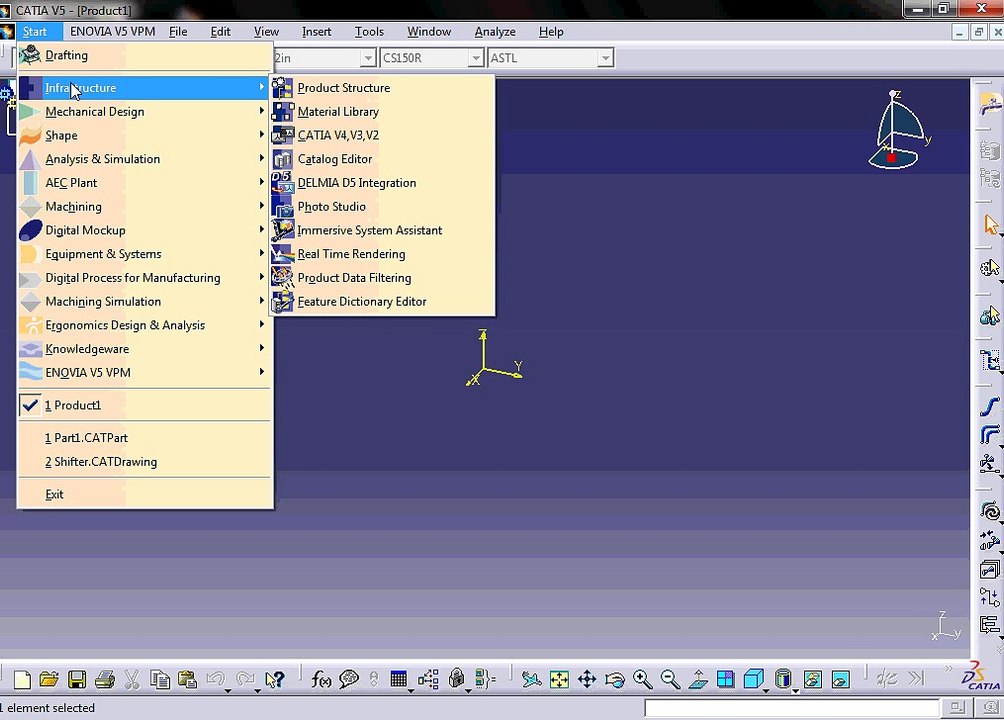Expand the Analysis & Simulation submenu
Viewport: 1004px width, 720px height.
coord(145,159)
